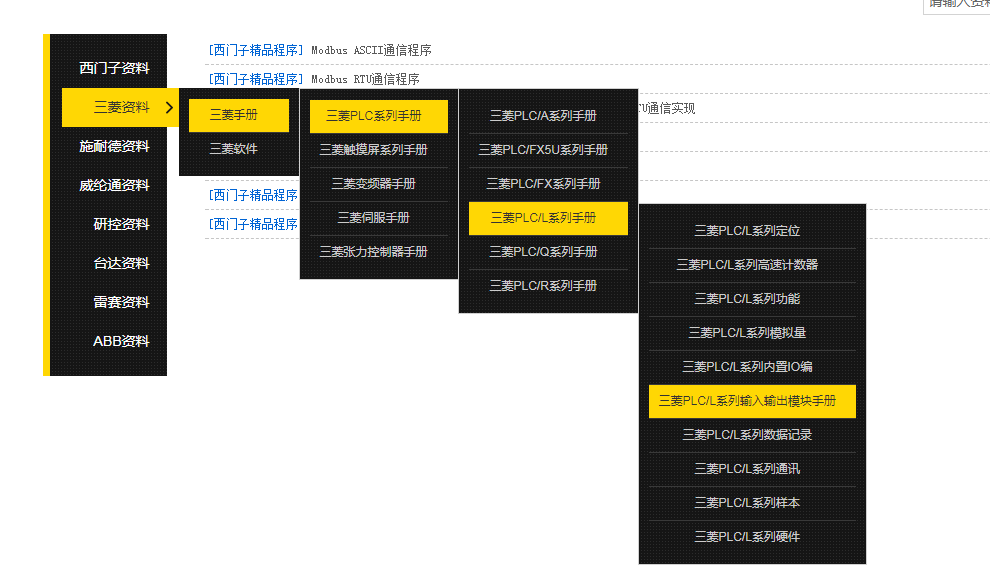This screenshot has height=570, width=990.
Task: Select 施耐德资料 in the left sidebar
Action: click(x=114, y=146)
